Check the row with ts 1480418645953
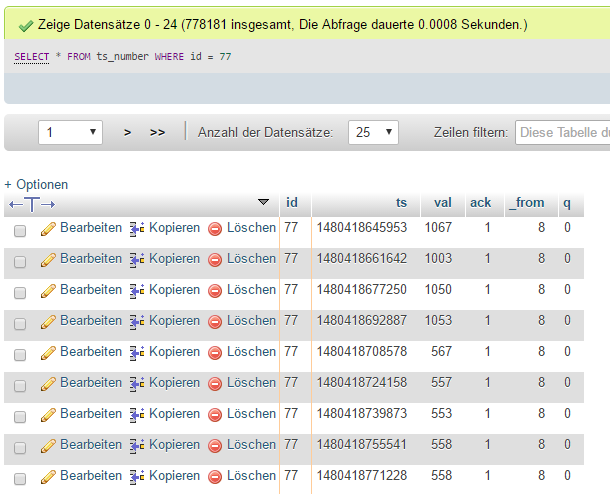This screenshot has width=610, height=494. coord(20,231)
